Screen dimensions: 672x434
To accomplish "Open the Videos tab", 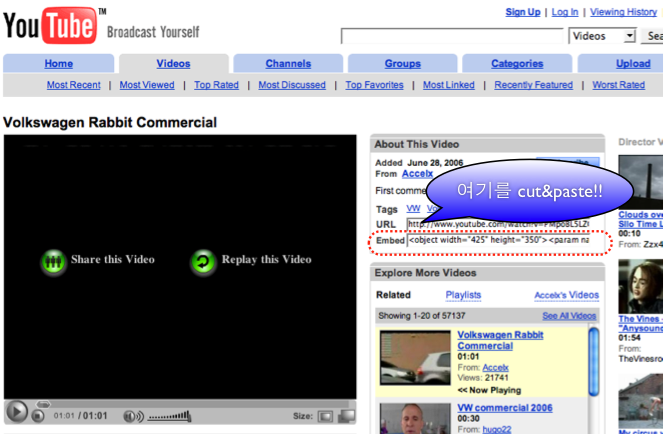I will pyautogui.click(x=173, y=63).
